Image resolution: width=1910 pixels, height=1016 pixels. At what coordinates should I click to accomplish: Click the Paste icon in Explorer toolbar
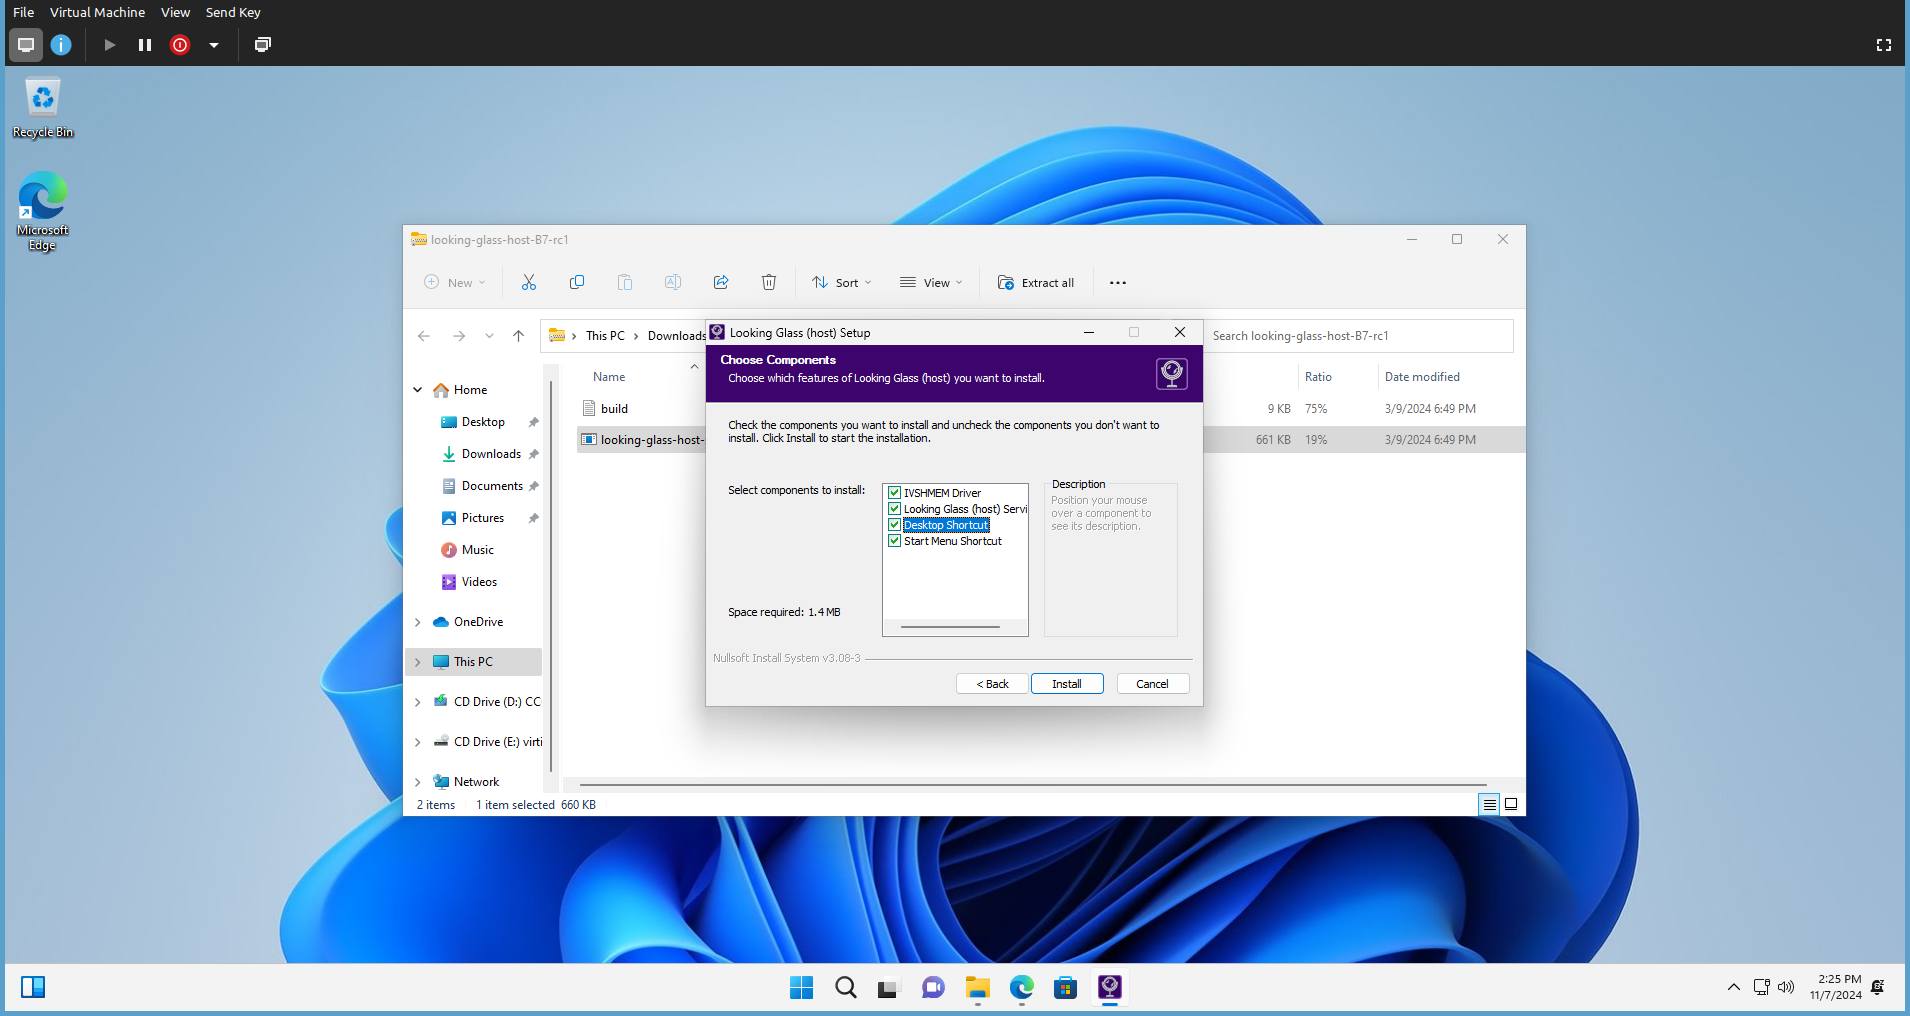coord(625,283)
